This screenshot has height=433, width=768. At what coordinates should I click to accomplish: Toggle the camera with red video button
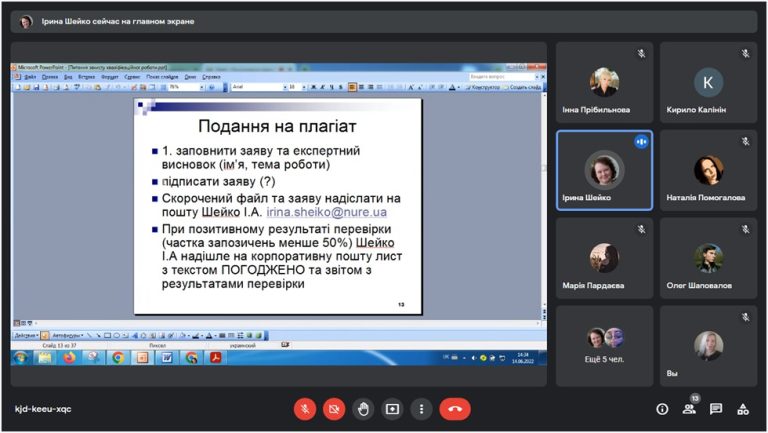click(x=334, y=409)
